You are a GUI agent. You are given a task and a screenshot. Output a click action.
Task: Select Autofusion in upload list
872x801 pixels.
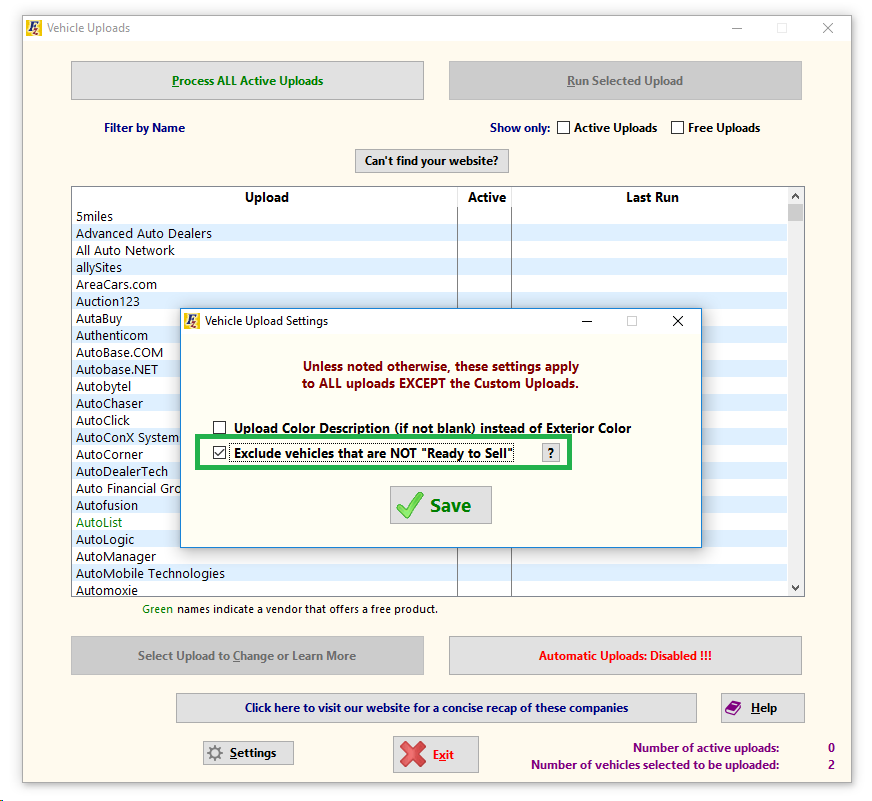click(127, 506)
